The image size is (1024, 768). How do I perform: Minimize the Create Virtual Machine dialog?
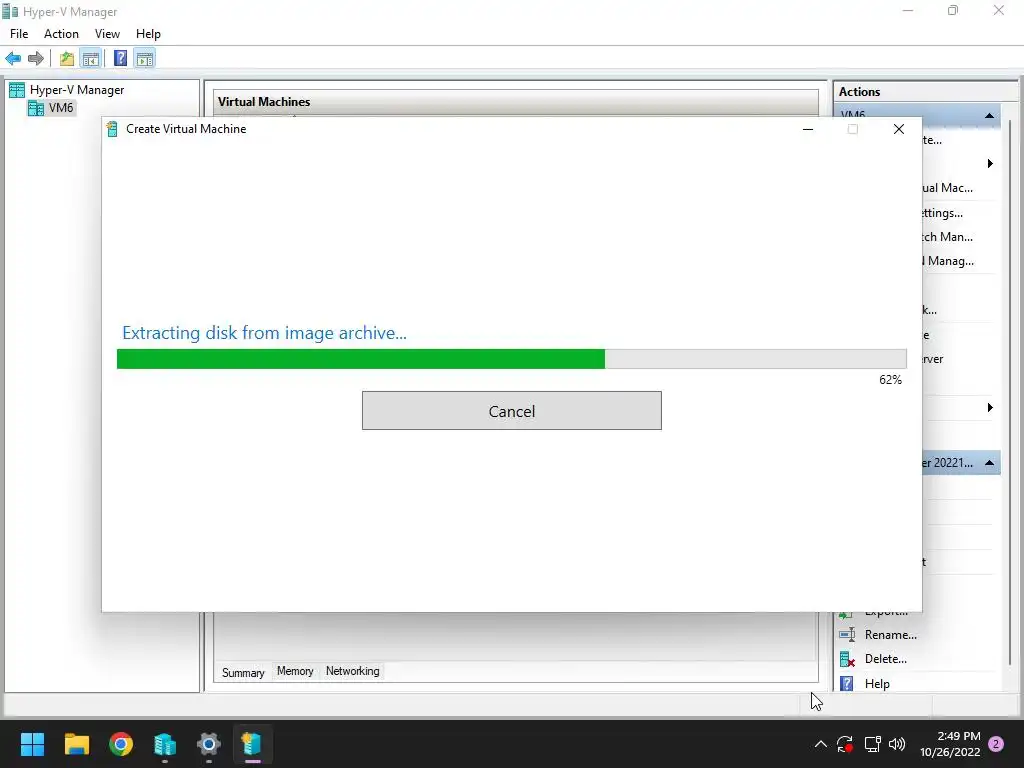pos(808,129)
